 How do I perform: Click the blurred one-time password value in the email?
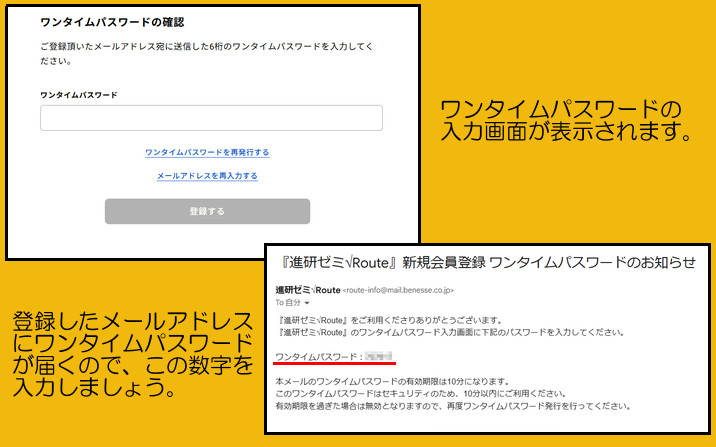pyautogui.click(x=379, y=356)
